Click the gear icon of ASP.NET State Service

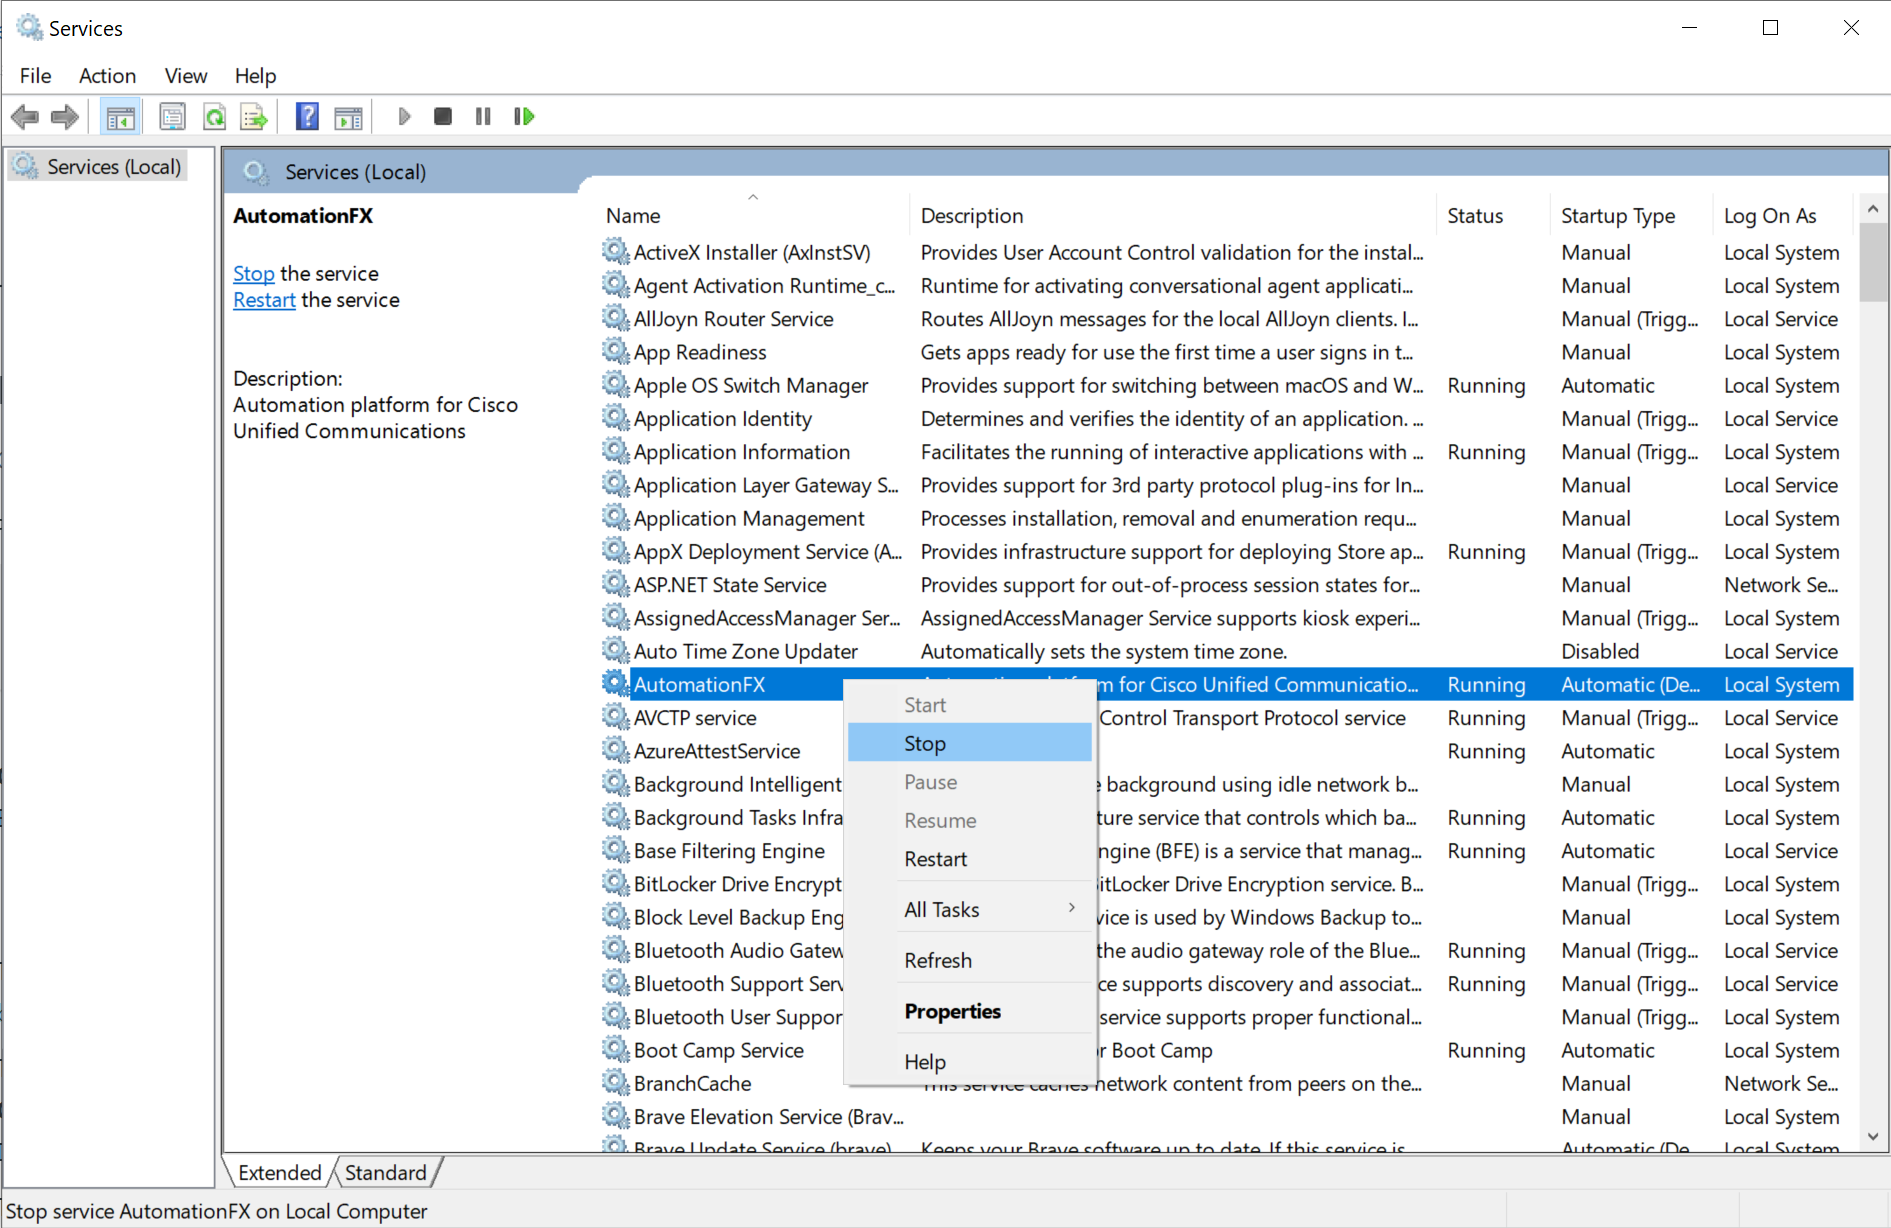[616, 583]
